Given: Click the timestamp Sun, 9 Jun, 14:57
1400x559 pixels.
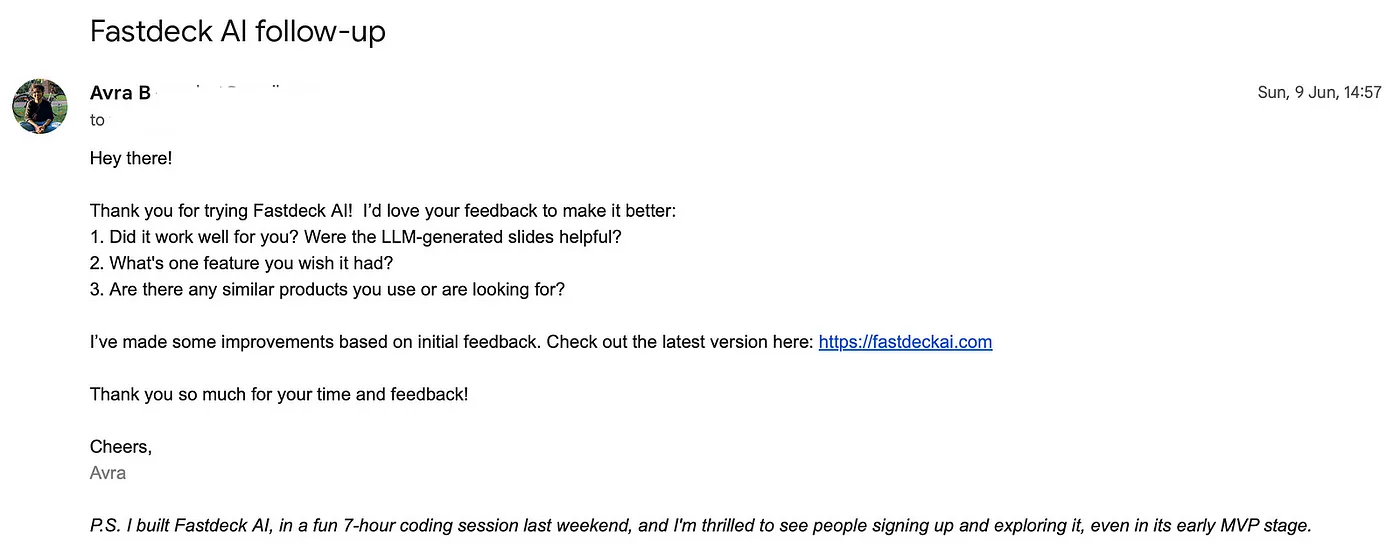Looking at the screenshot, I should tap(1319, 93).
